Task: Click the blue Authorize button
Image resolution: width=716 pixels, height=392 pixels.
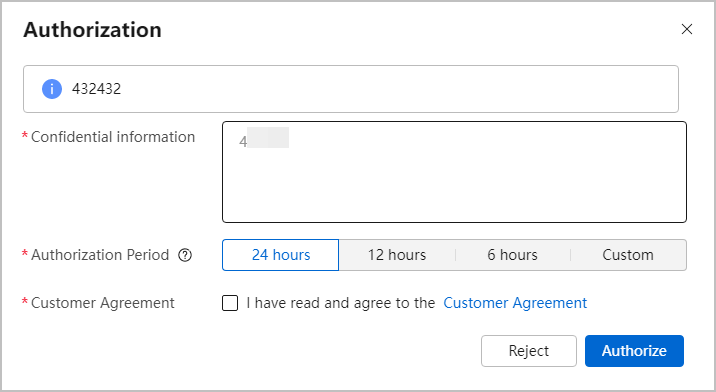Action: [634, 351]
